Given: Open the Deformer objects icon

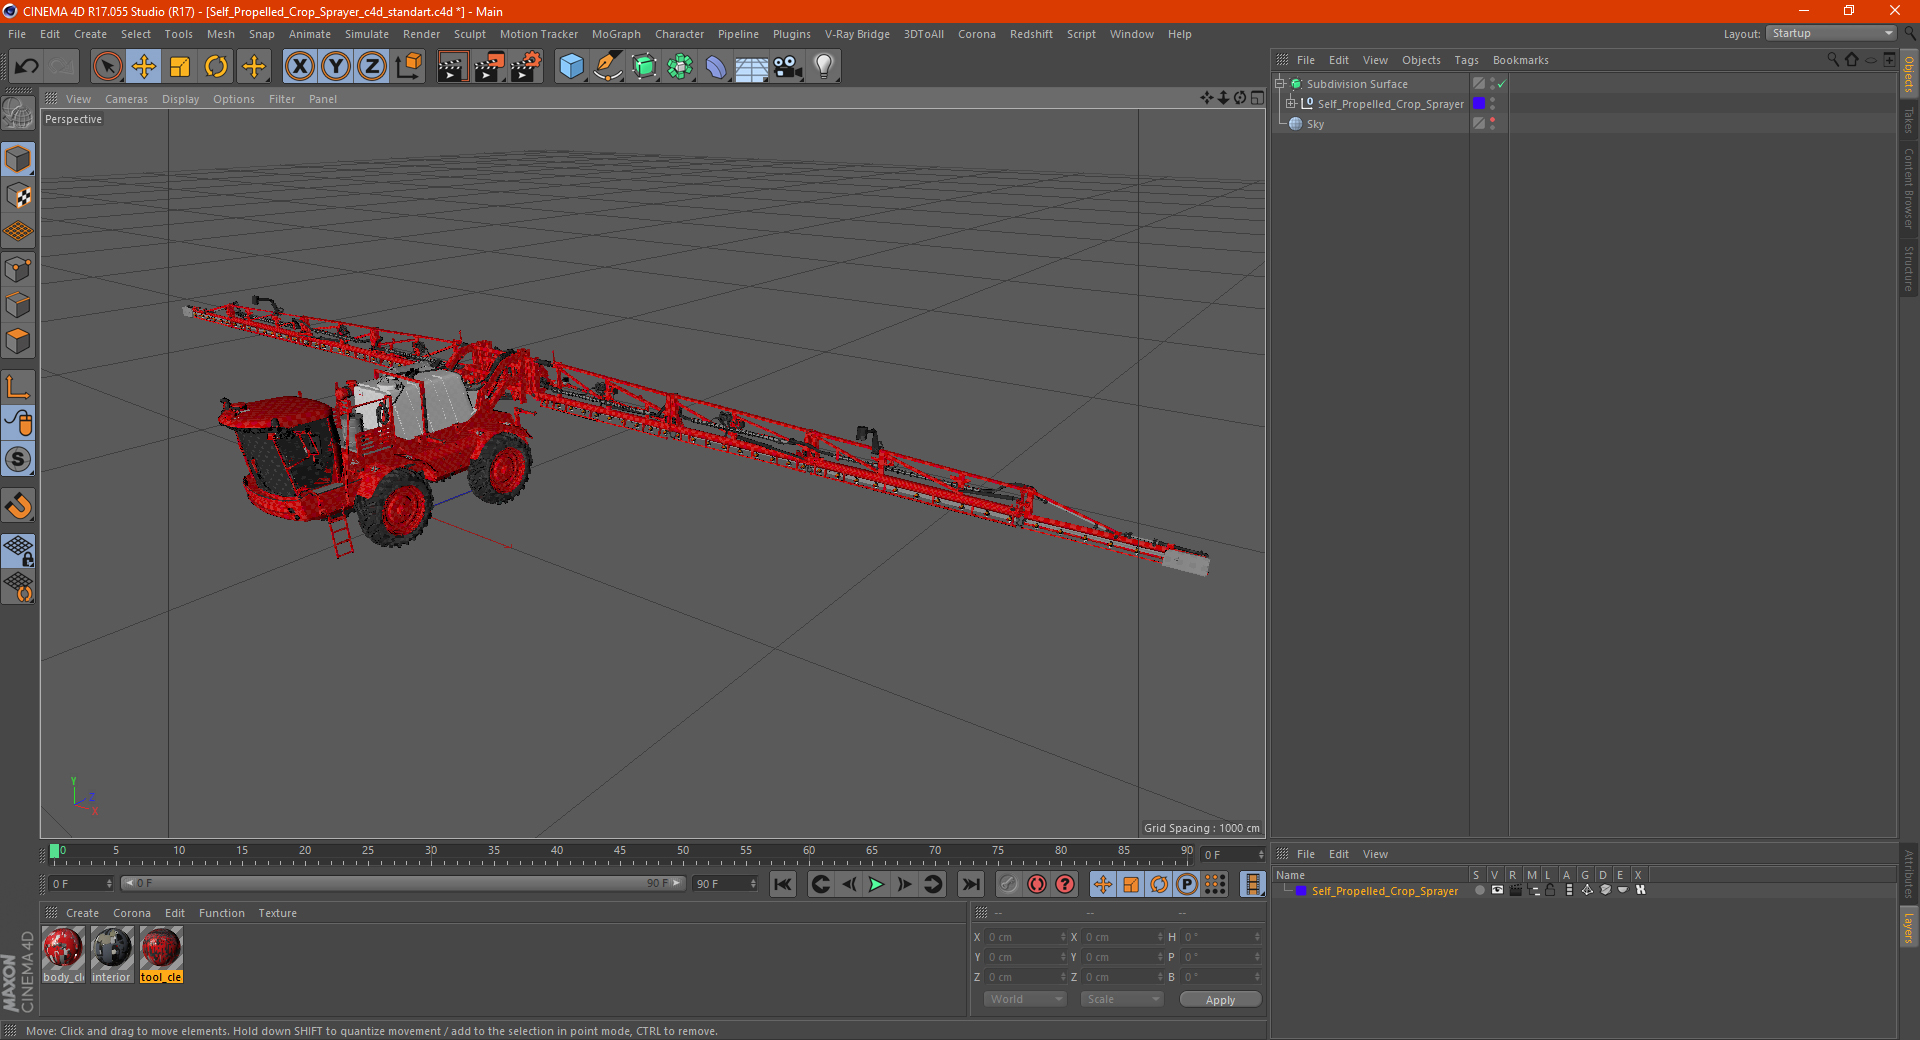Looking at the screenshot, I should coord(716,67).
